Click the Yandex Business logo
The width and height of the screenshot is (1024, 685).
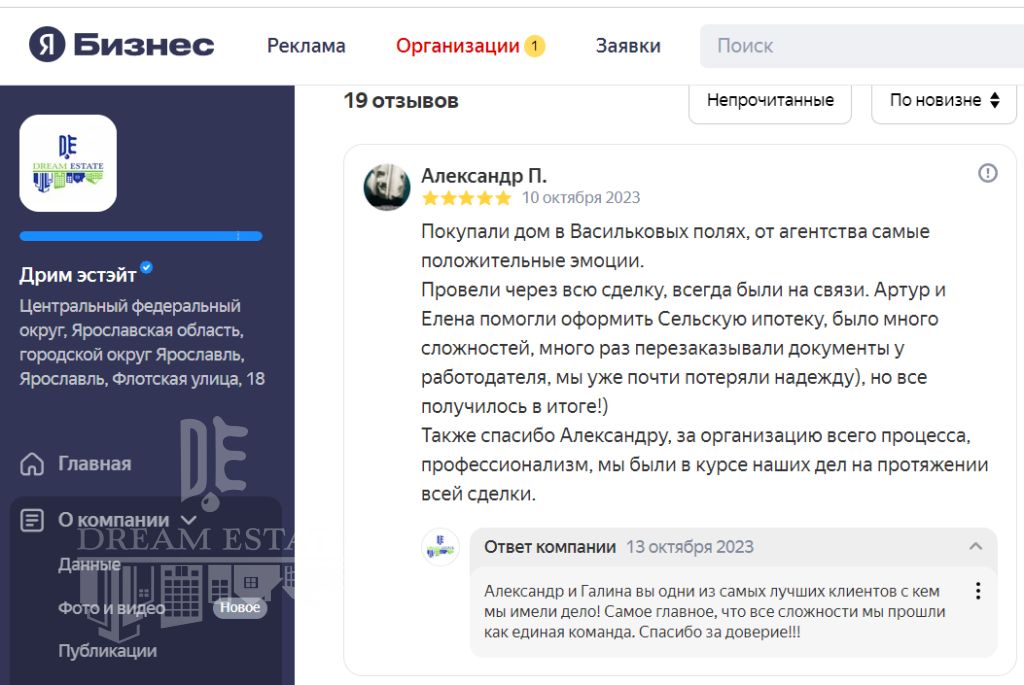coord(121,46)
